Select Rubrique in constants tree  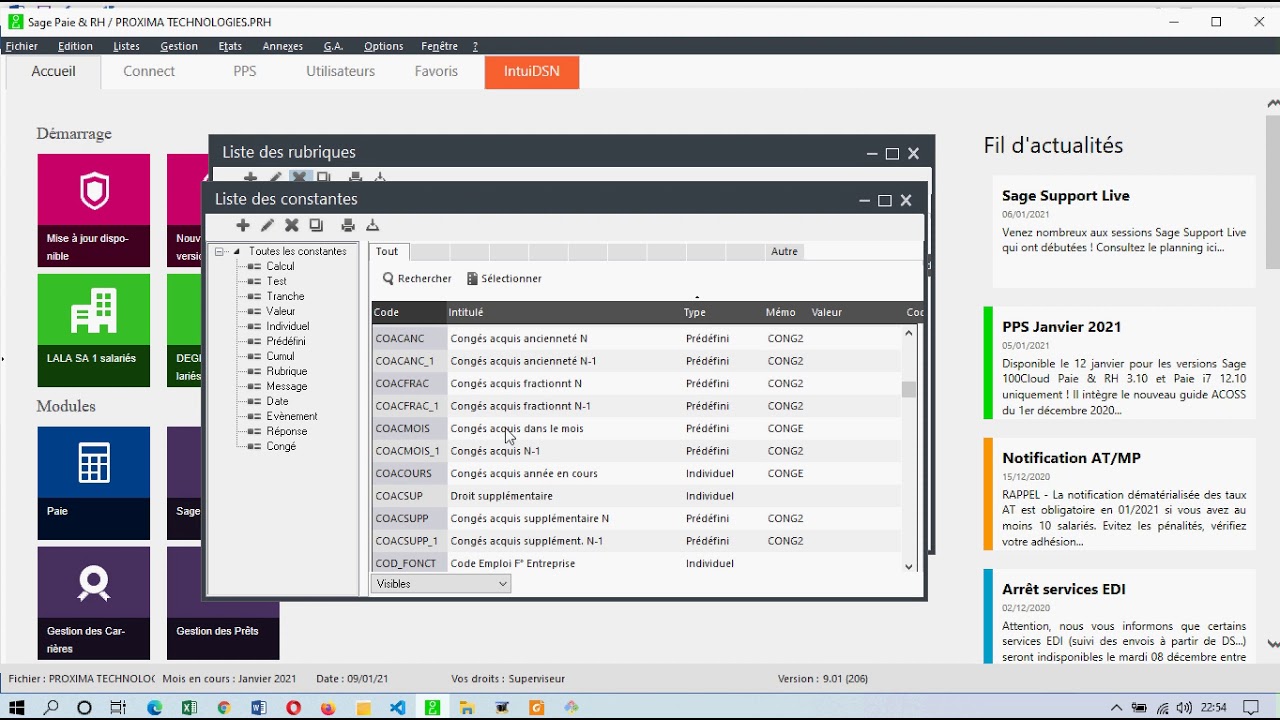click(287, 372)
